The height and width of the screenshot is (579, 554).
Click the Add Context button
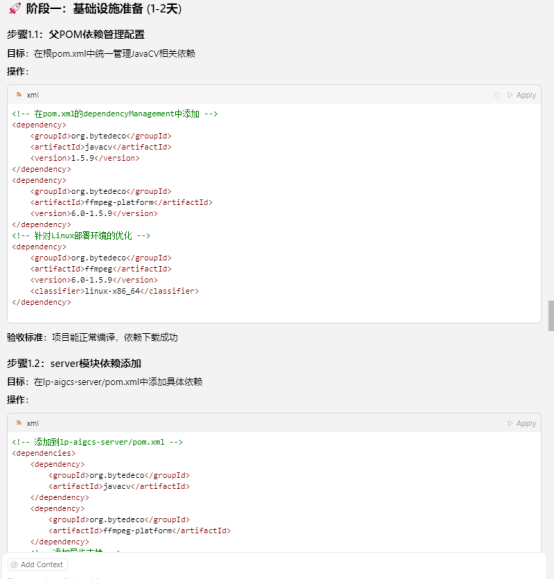[x=37, y=564]
